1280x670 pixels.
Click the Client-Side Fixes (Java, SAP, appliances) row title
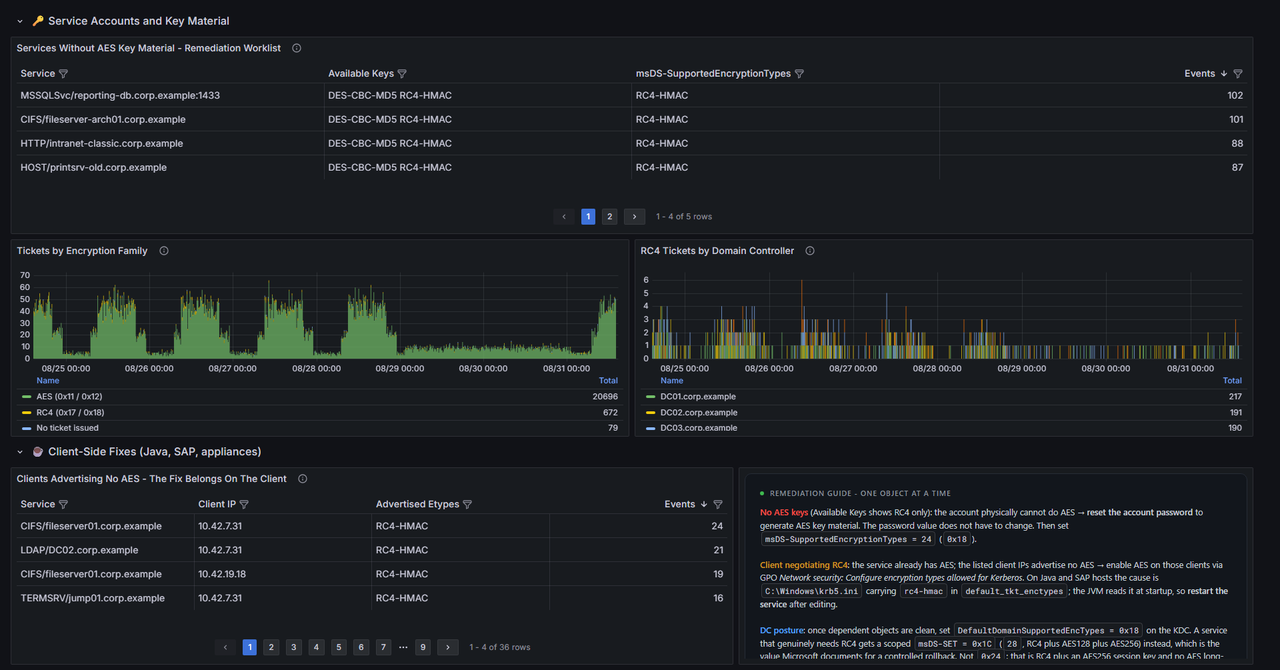154,452
